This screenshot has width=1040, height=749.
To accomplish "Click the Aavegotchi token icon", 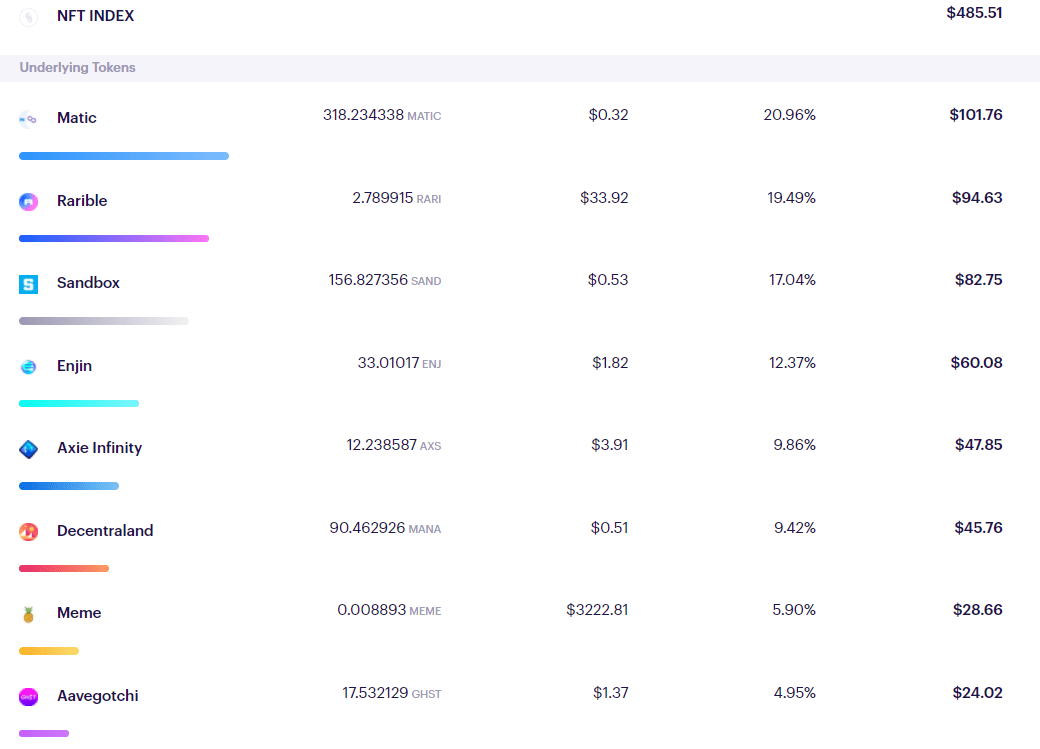I will [27, 695].
